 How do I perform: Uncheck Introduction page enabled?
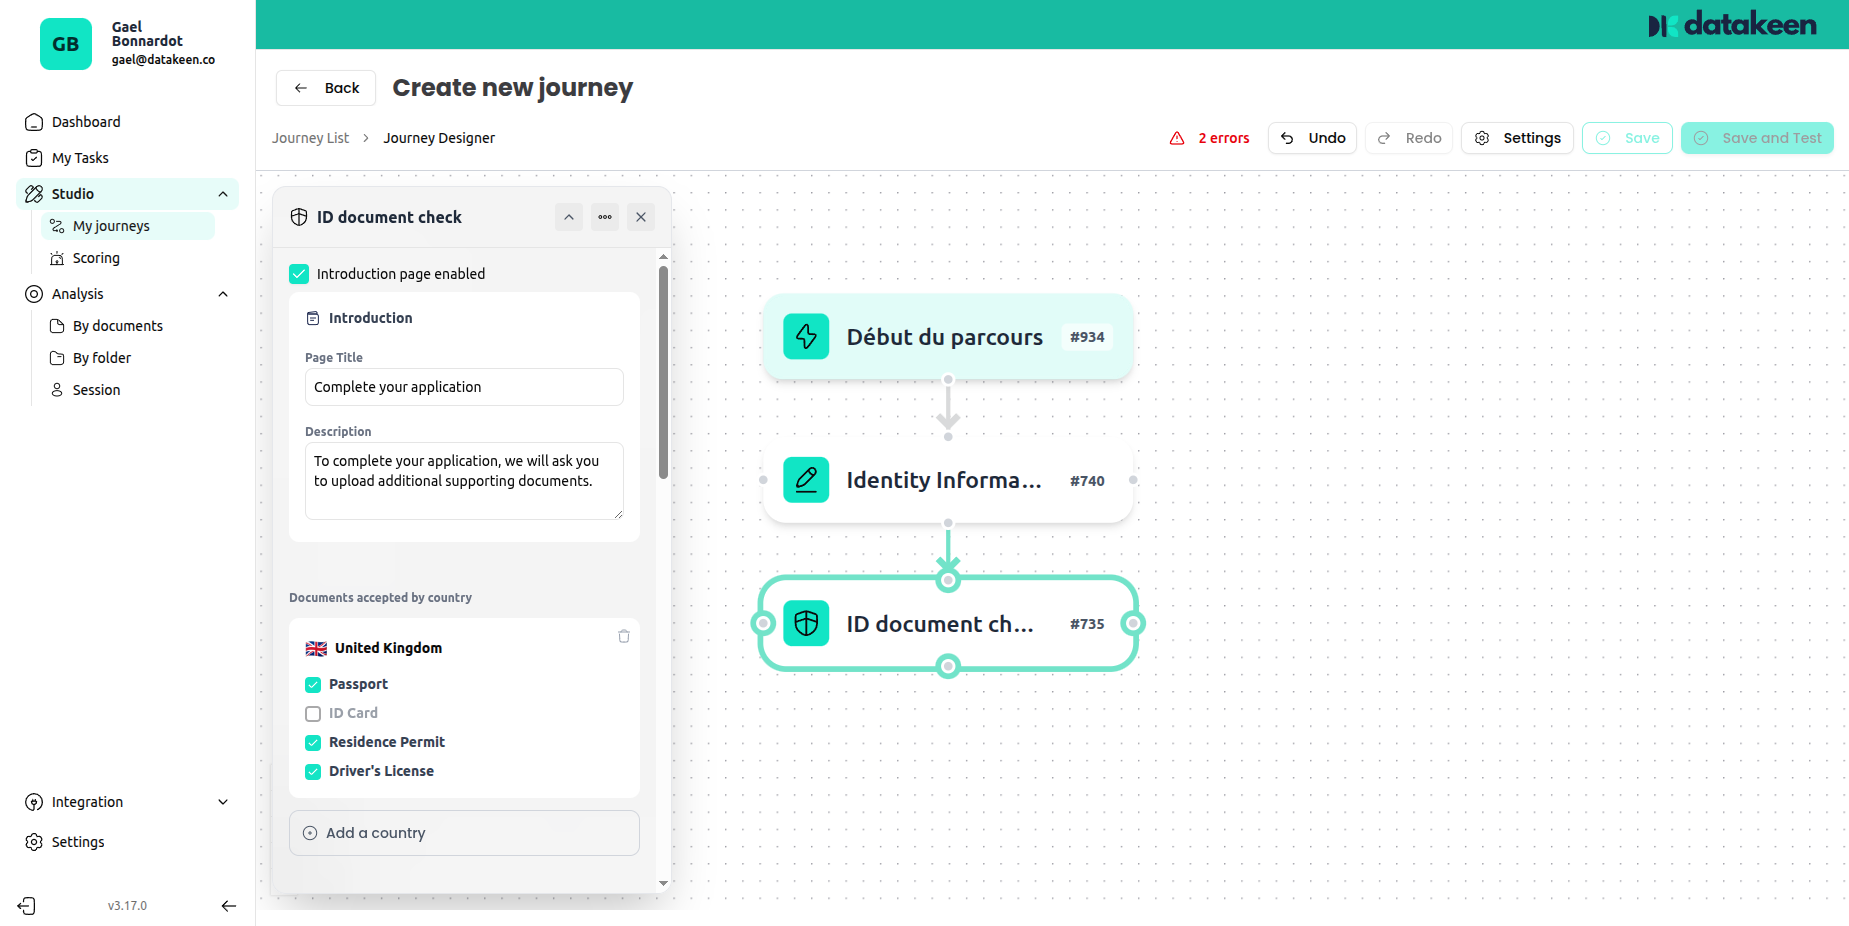point(298,273)
